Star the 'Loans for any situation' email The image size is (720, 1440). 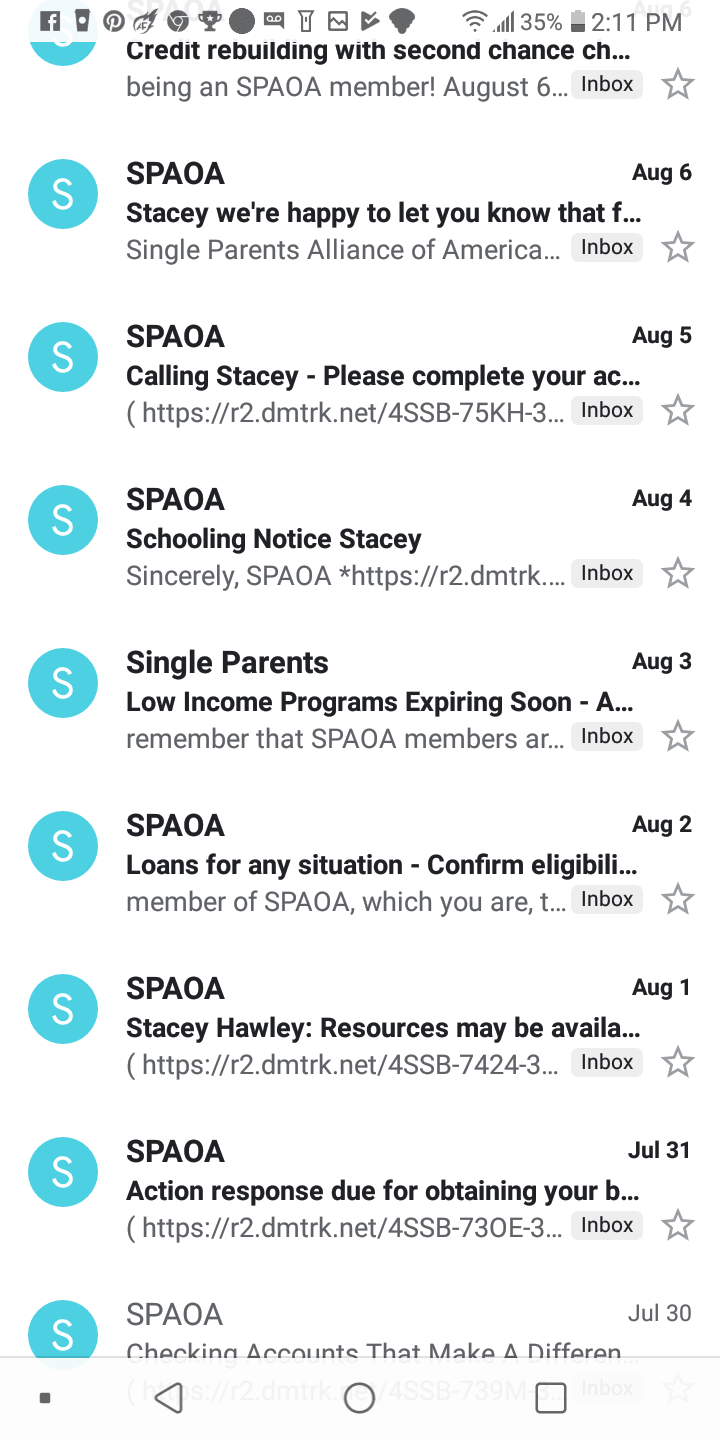[678, 899]
